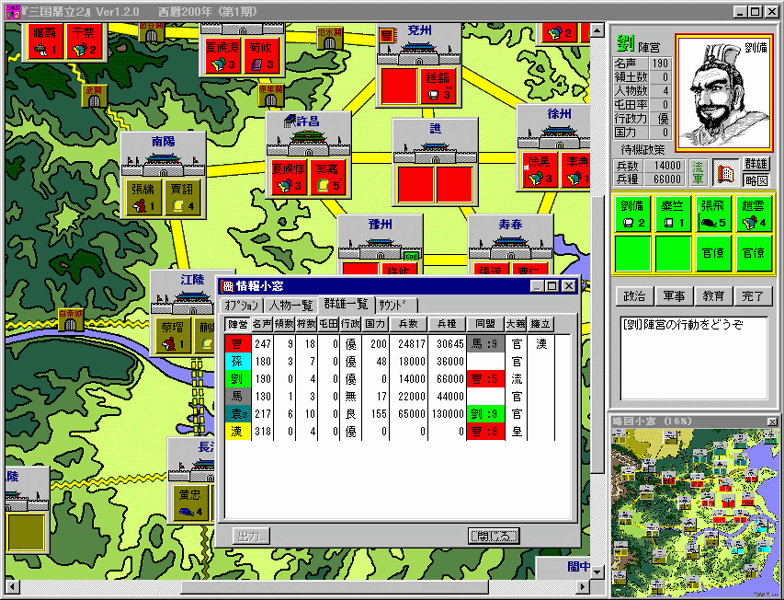
Task: Click the 豫州 castle icon on map
Action: [380, 246]
